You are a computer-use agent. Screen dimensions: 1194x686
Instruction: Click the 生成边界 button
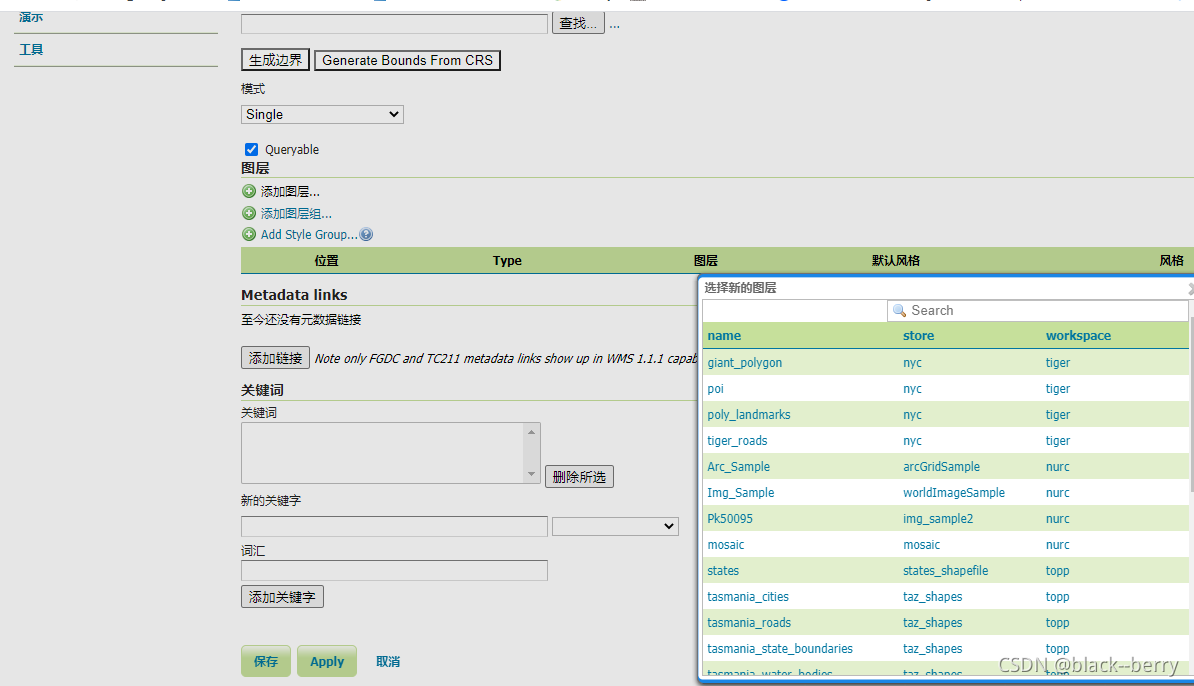click(x=276, y=60)
